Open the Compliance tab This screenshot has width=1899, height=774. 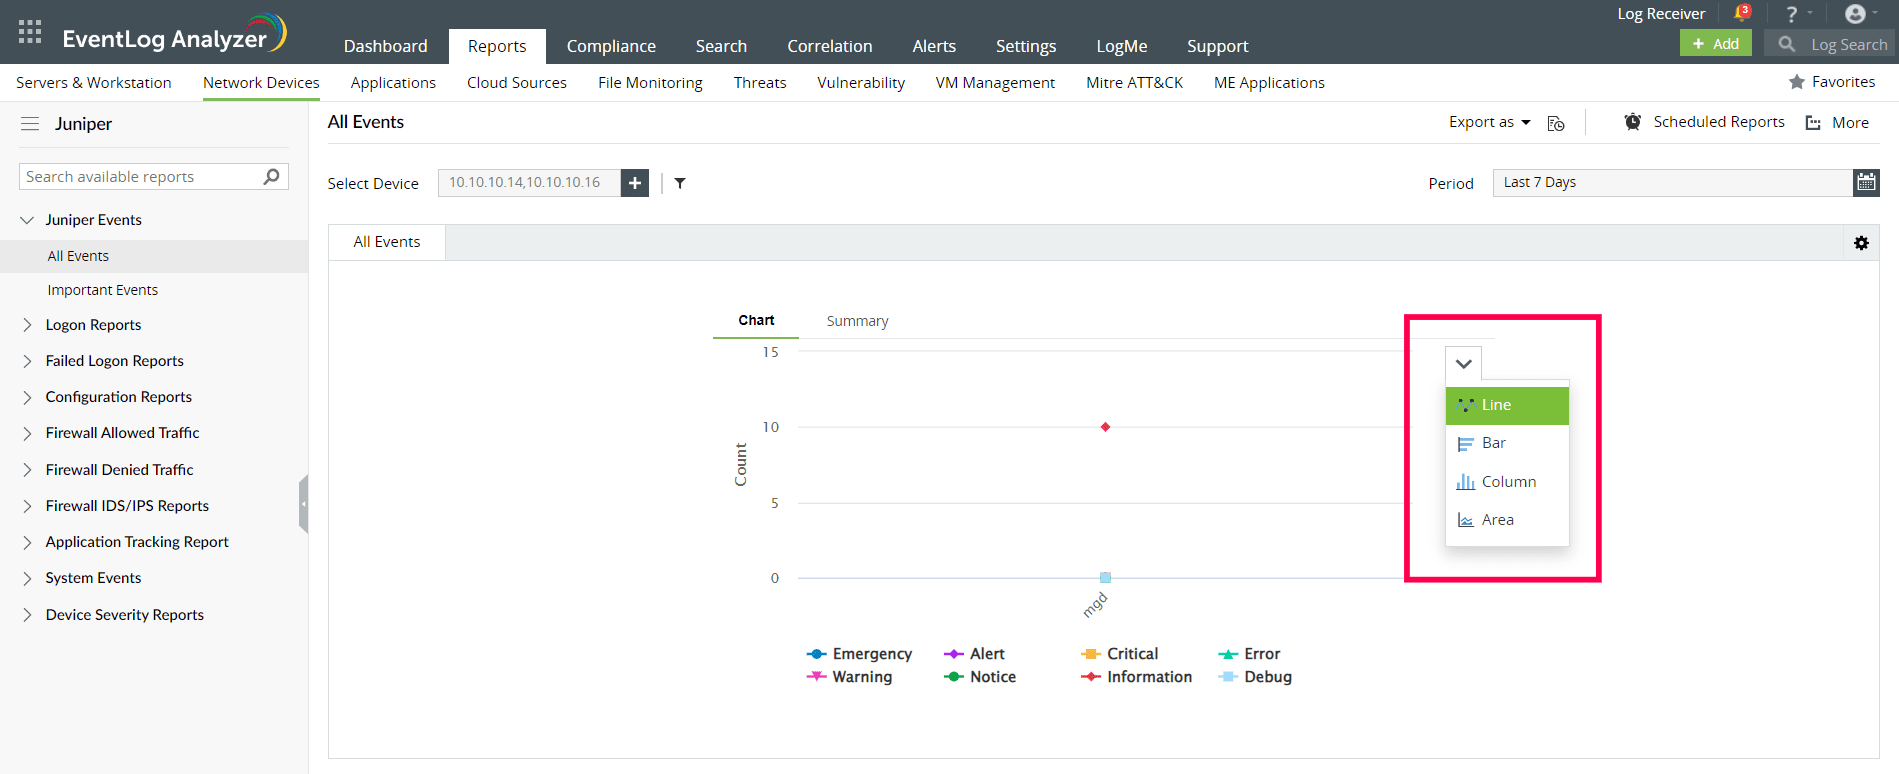[611, 46]
